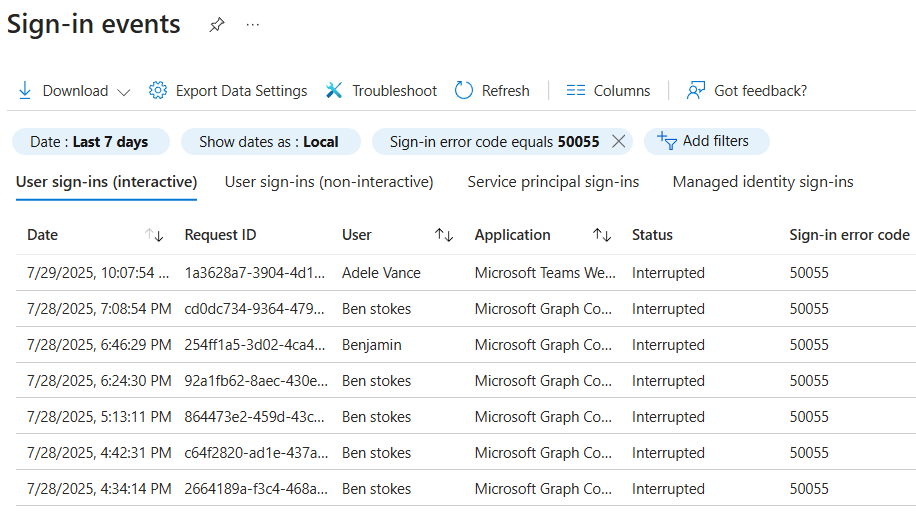916x516 pixels.
Task: Click Microsoft Teams We... application cell
Action: point(545,273)
